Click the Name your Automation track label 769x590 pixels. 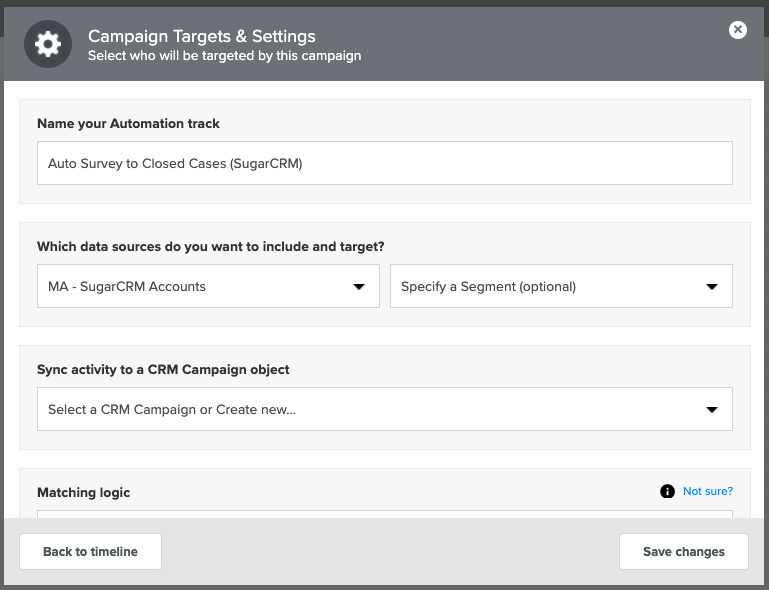[128, 124]
